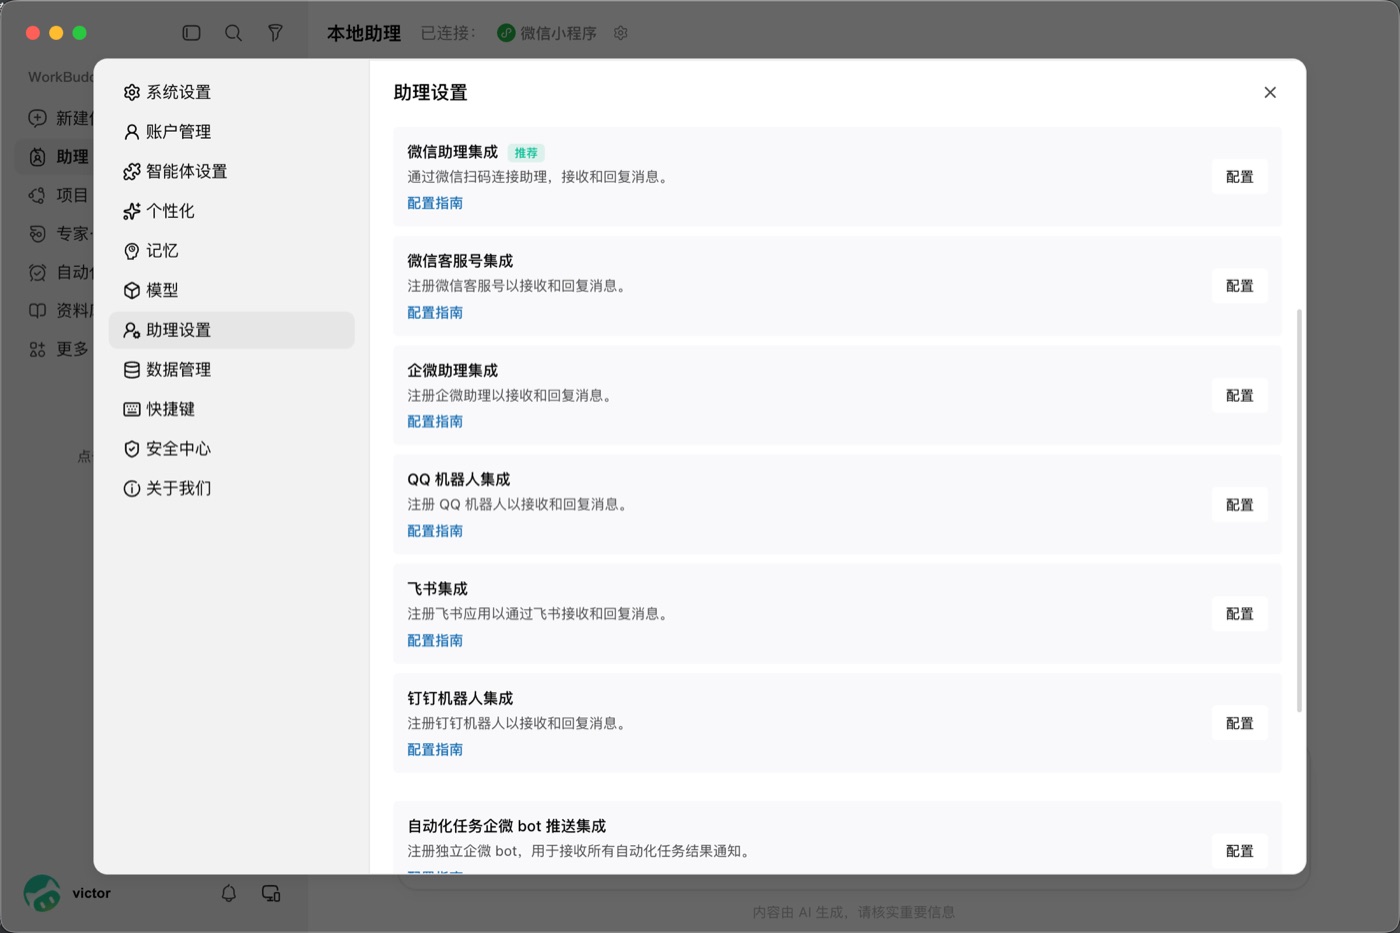This screenshot has height=933, width=1400.
Task: Click the QQ 机器人集成 heading text
Action: coord(458,480)
